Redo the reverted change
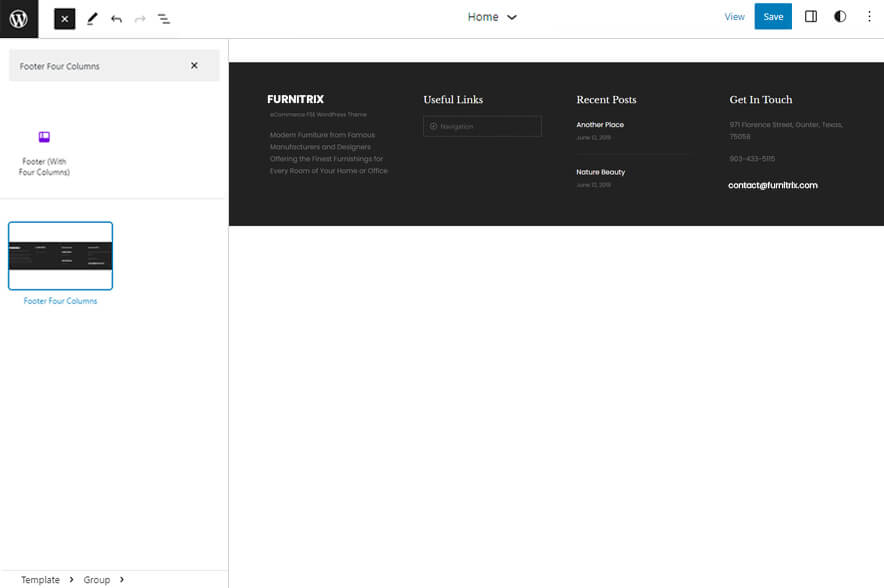The width and height of the screenshot is (884, 588). click(139, 17)
